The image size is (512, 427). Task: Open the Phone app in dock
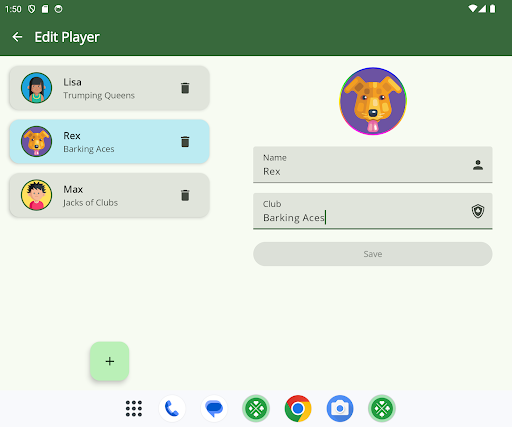(172, 408)
